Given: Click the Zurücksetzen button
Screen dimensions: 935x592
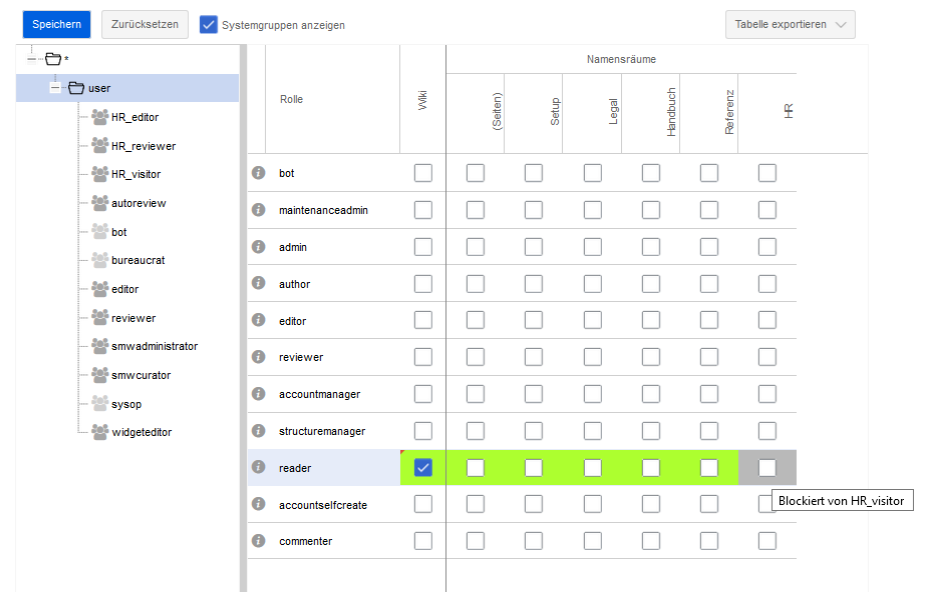Looking at the screenshot, I should coord(144,25).
